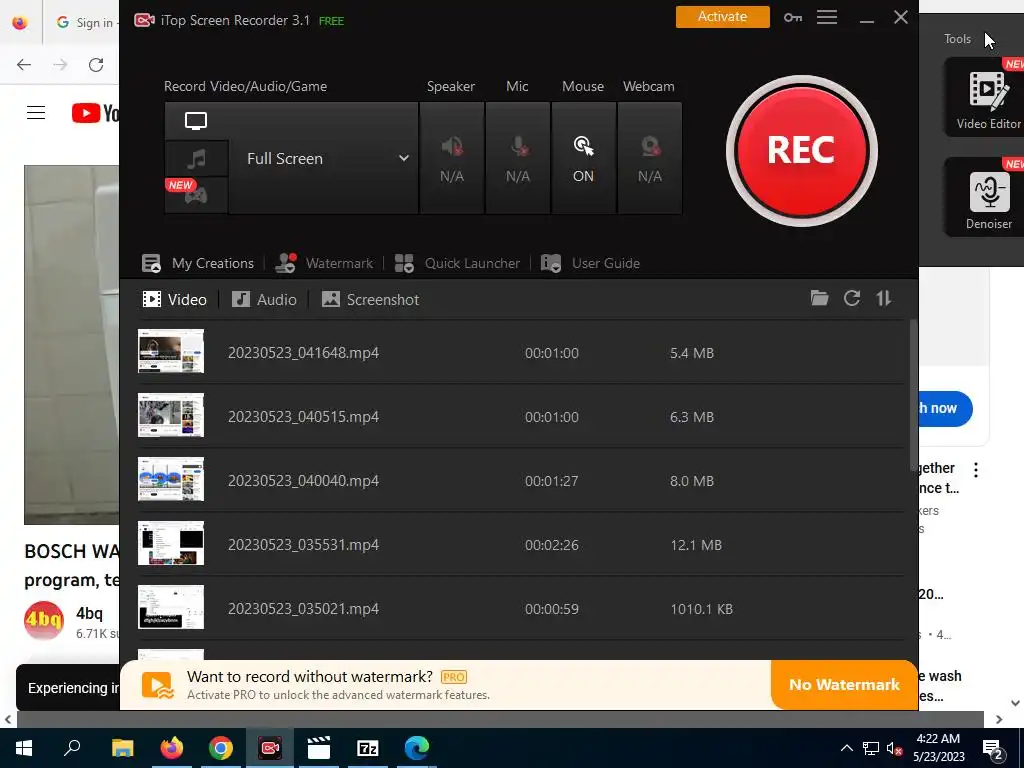Viewport: 1024px width, 768px height.
Task: Open the Windows Start menu
Action: click(24, 748)
